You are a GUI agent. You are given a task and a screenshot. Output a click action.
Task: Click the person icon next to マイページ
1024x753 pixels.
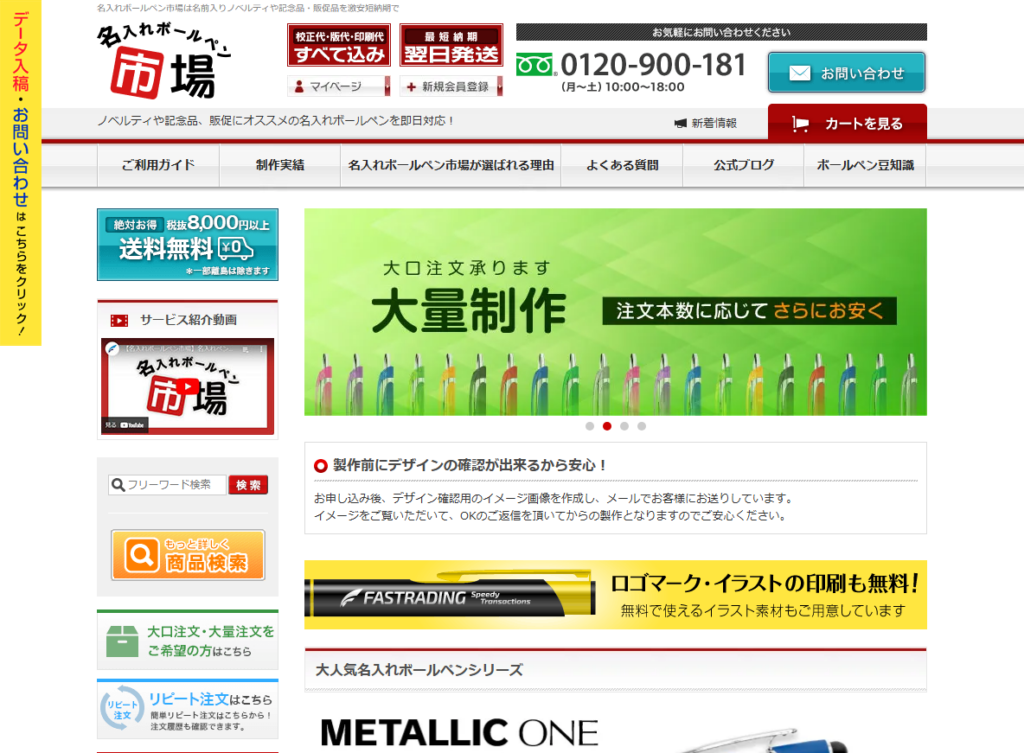298,87
